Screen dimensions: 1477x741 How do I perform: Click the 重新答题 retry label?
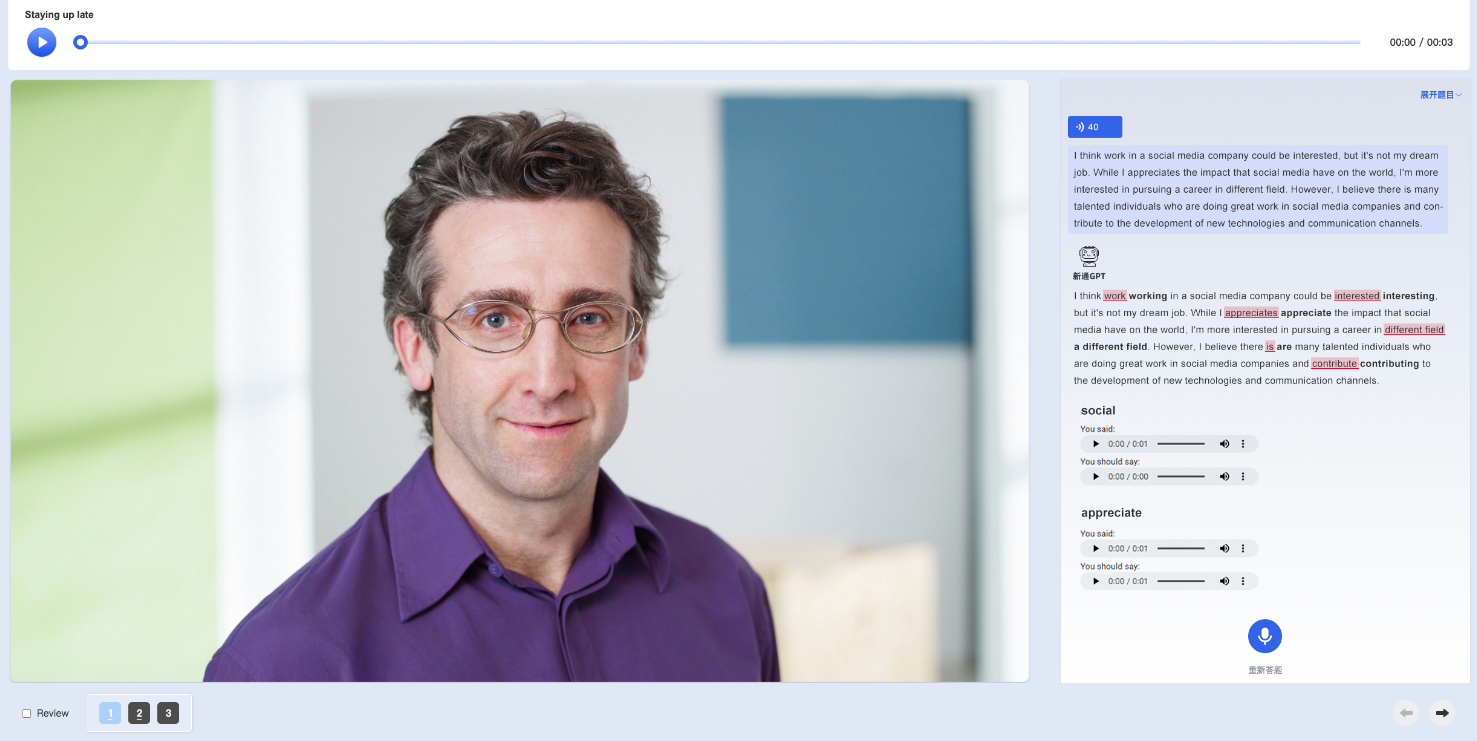1265,670
